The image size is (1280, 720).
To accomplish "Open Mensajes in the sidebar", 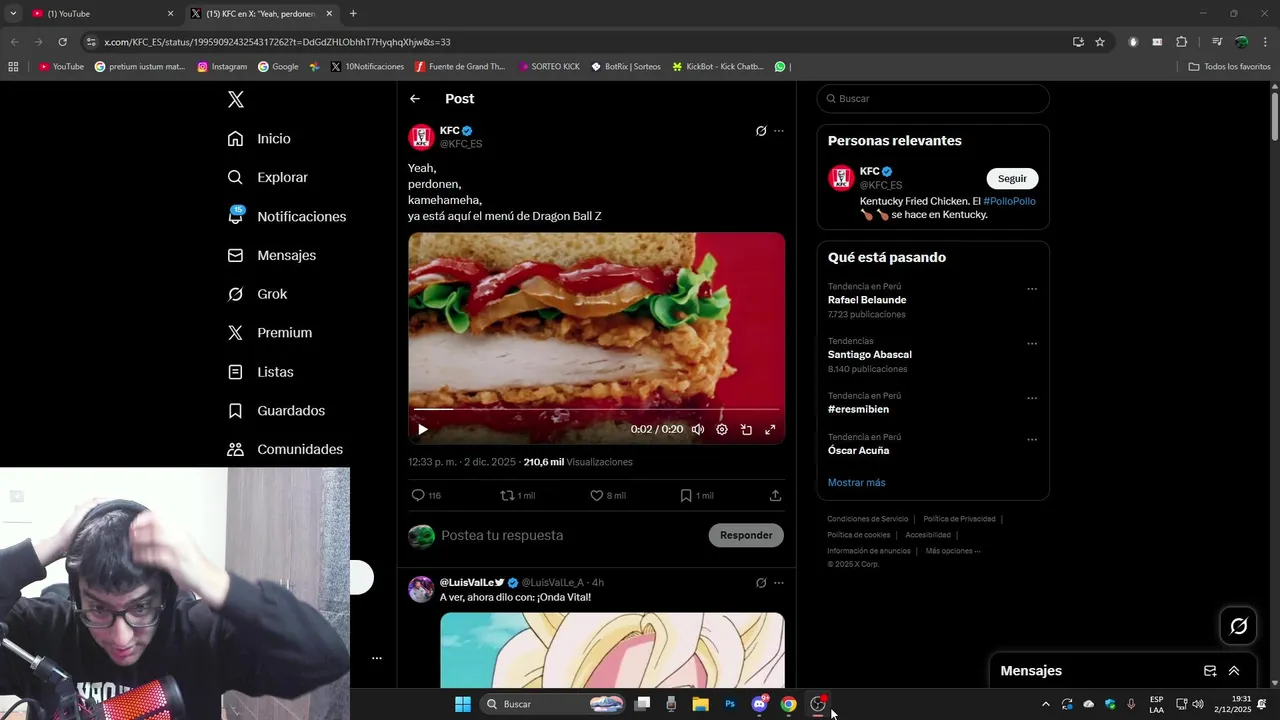I will (271, 255).
